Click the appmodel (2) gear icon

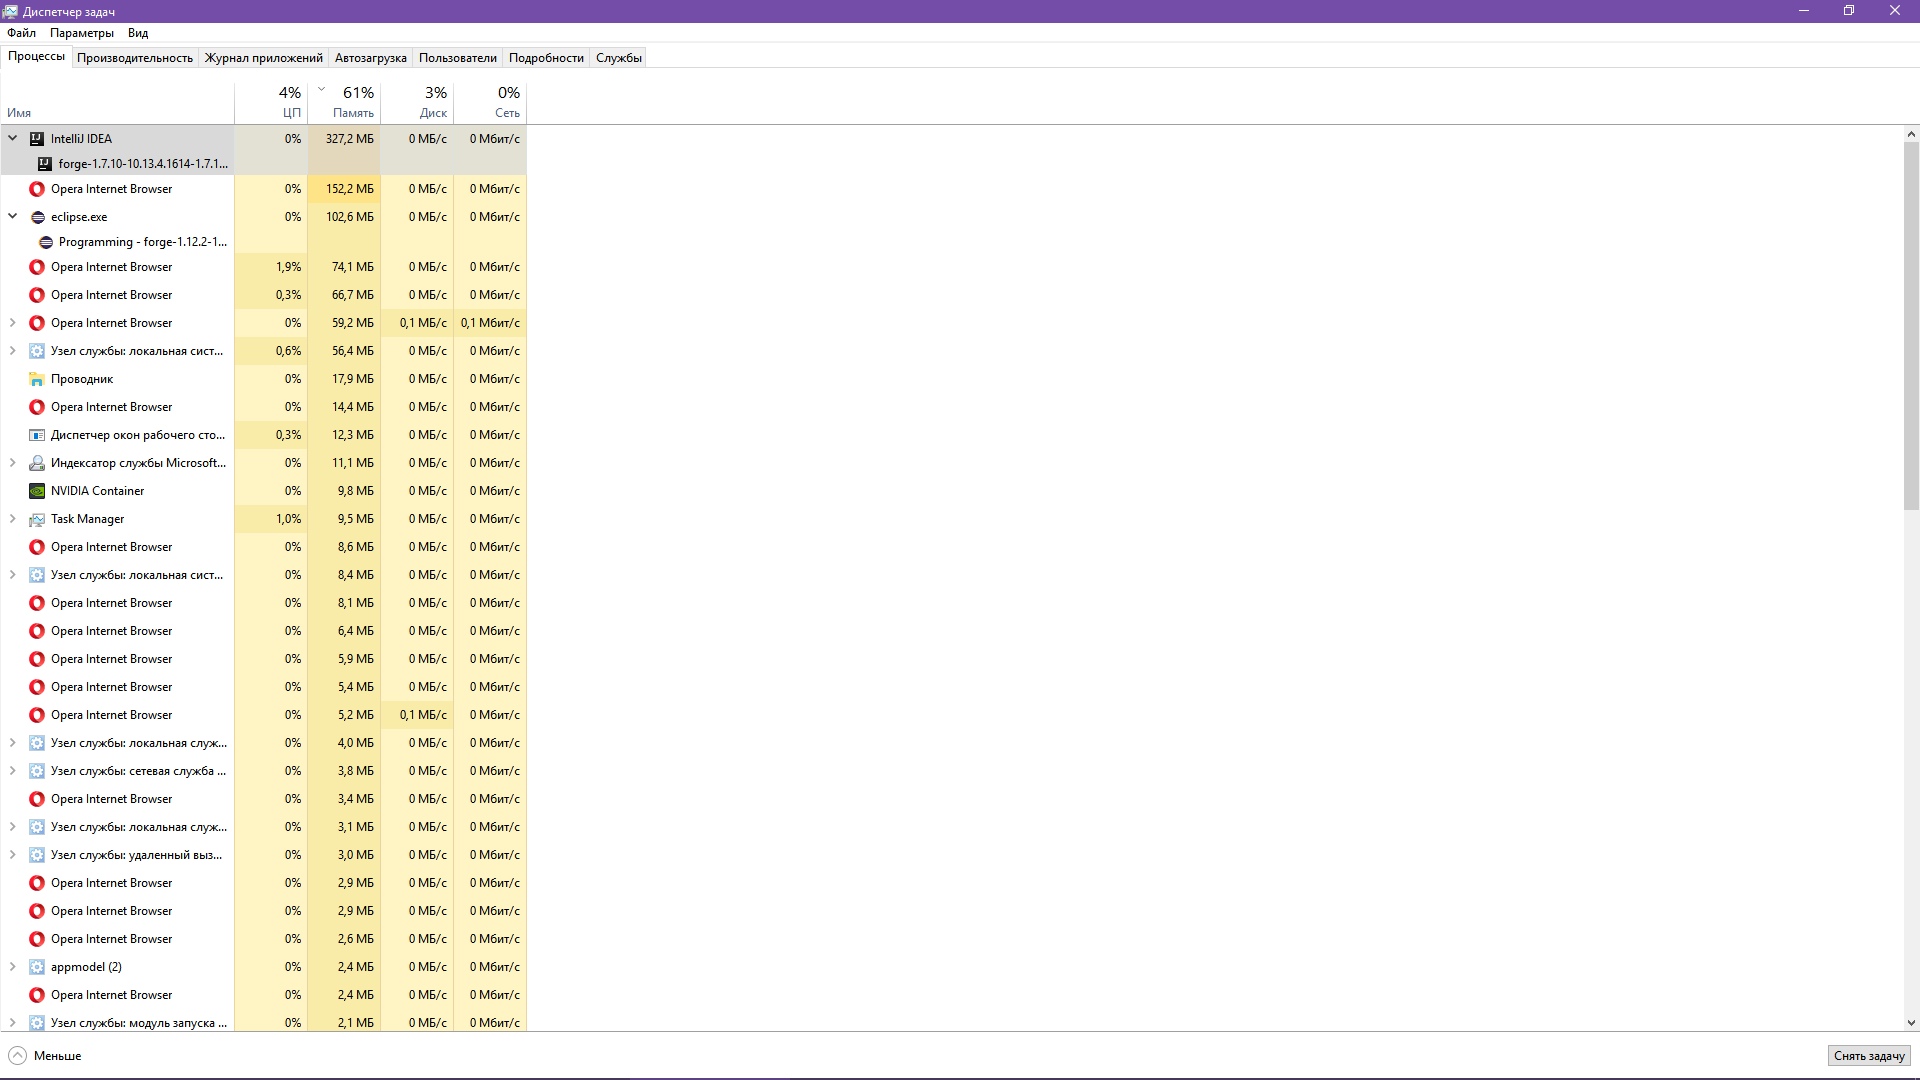[x=37, y=967]
